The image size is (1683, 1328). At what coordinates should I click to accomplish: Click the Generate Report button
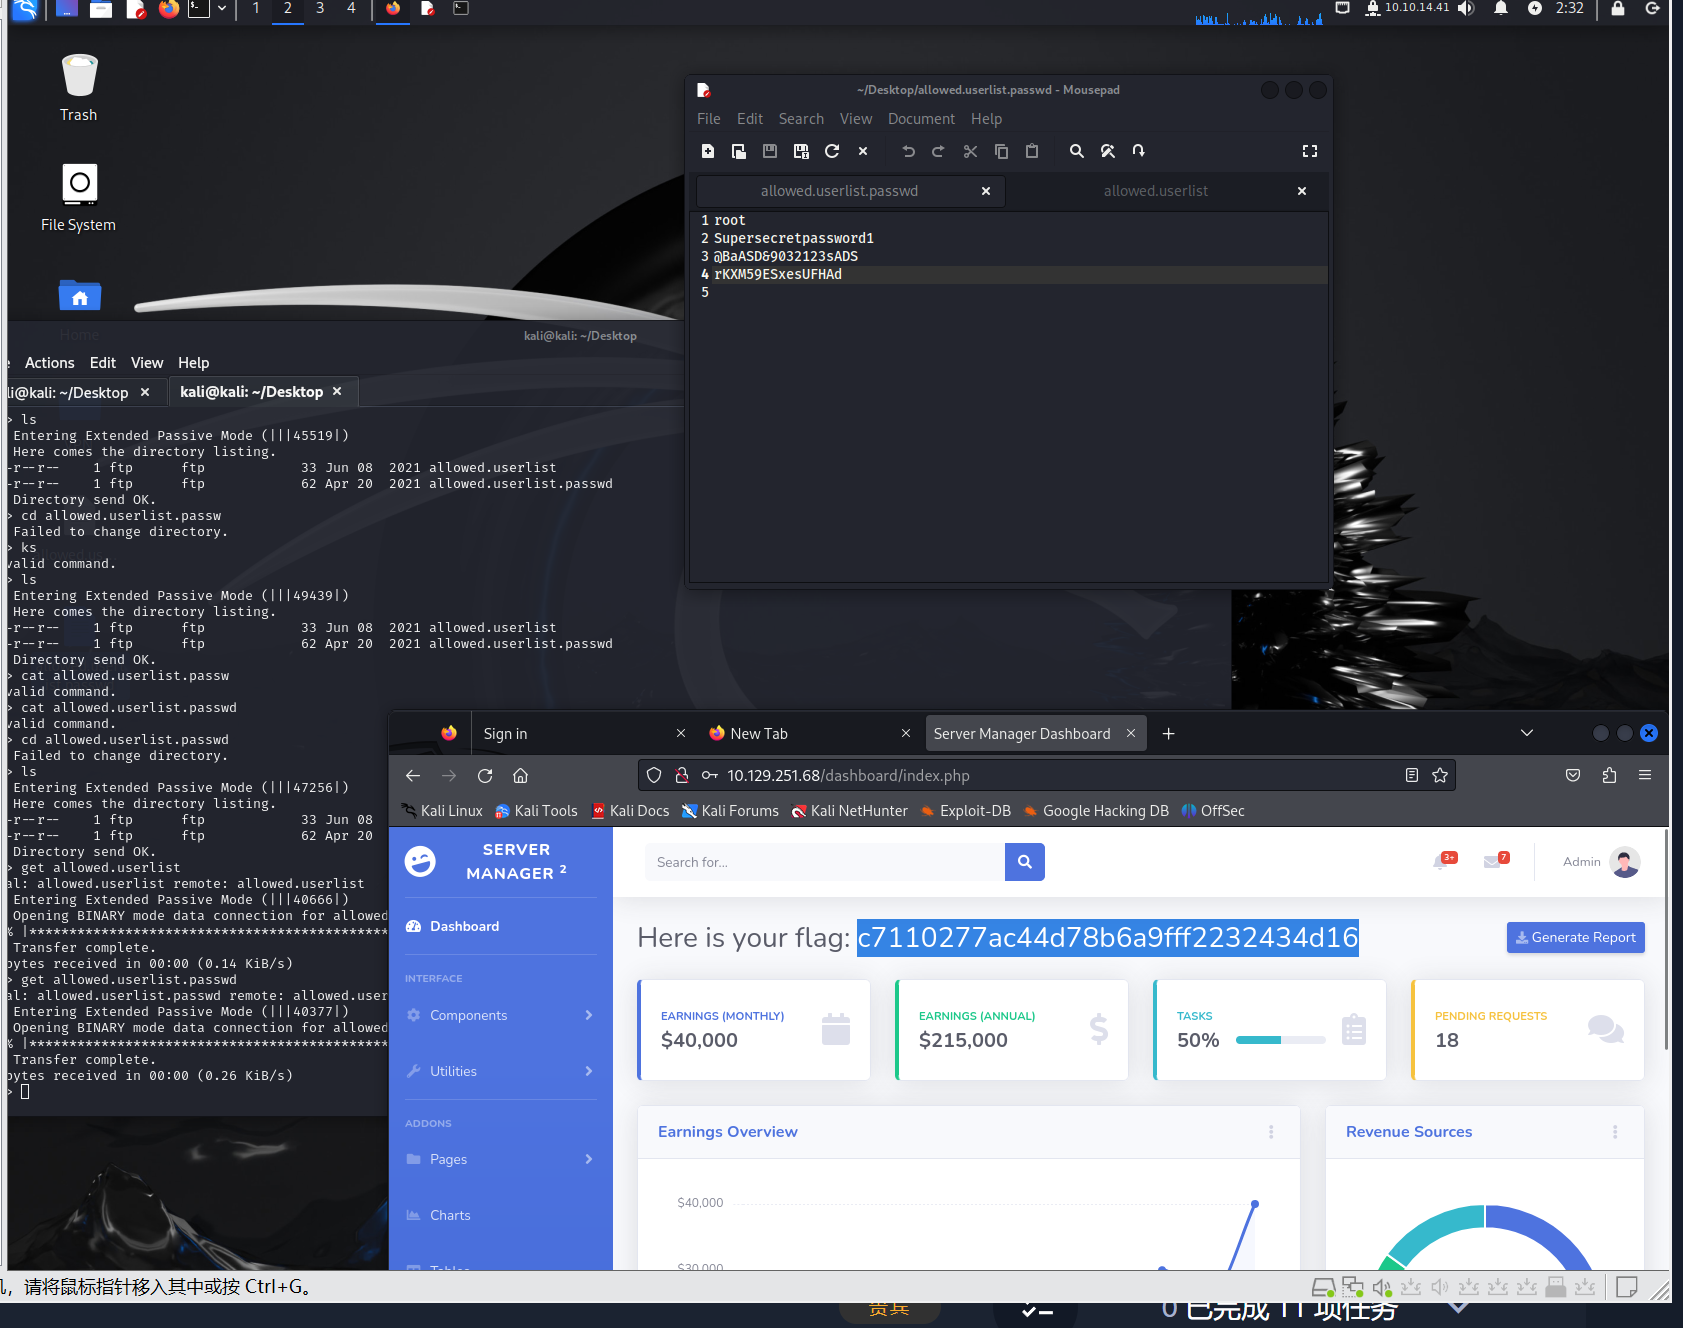(1576, 938)
